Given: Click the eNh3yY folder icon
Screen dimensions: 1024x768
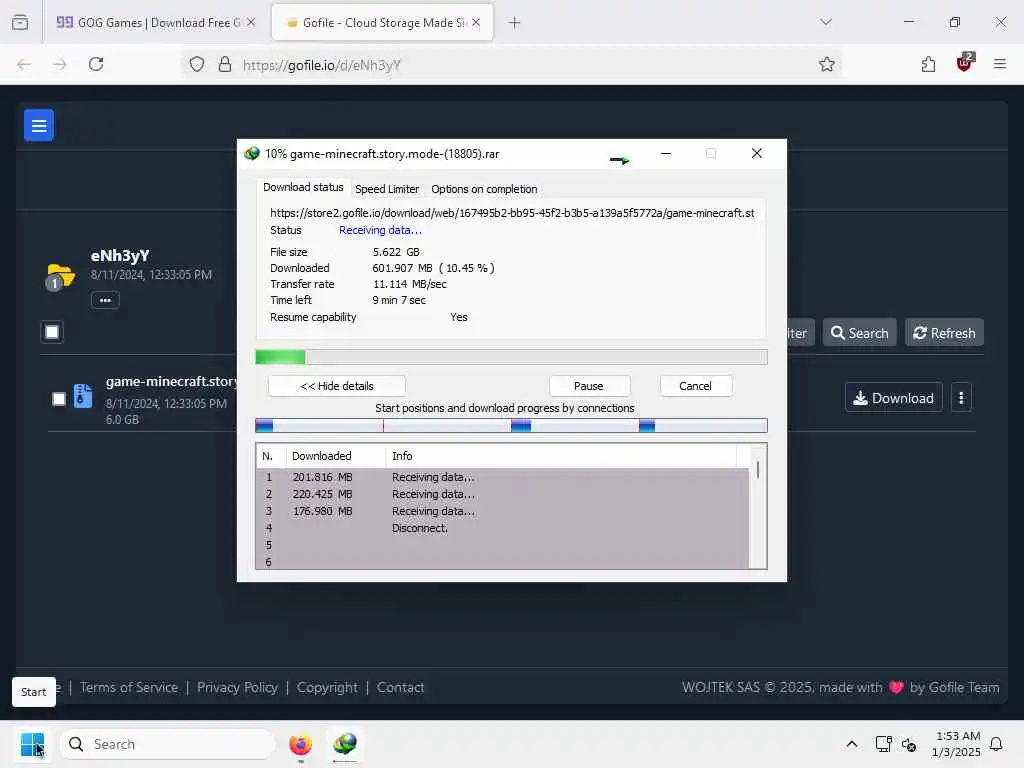Looking at the screenshot, I should coord(60,276).
